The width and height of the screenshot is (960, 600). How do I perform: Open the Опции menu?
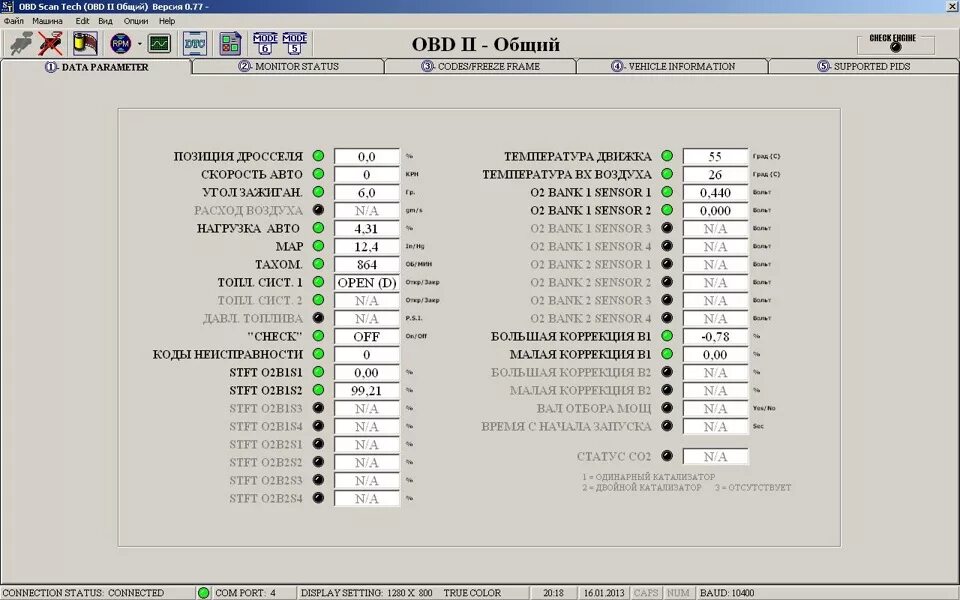pos(136,21)
